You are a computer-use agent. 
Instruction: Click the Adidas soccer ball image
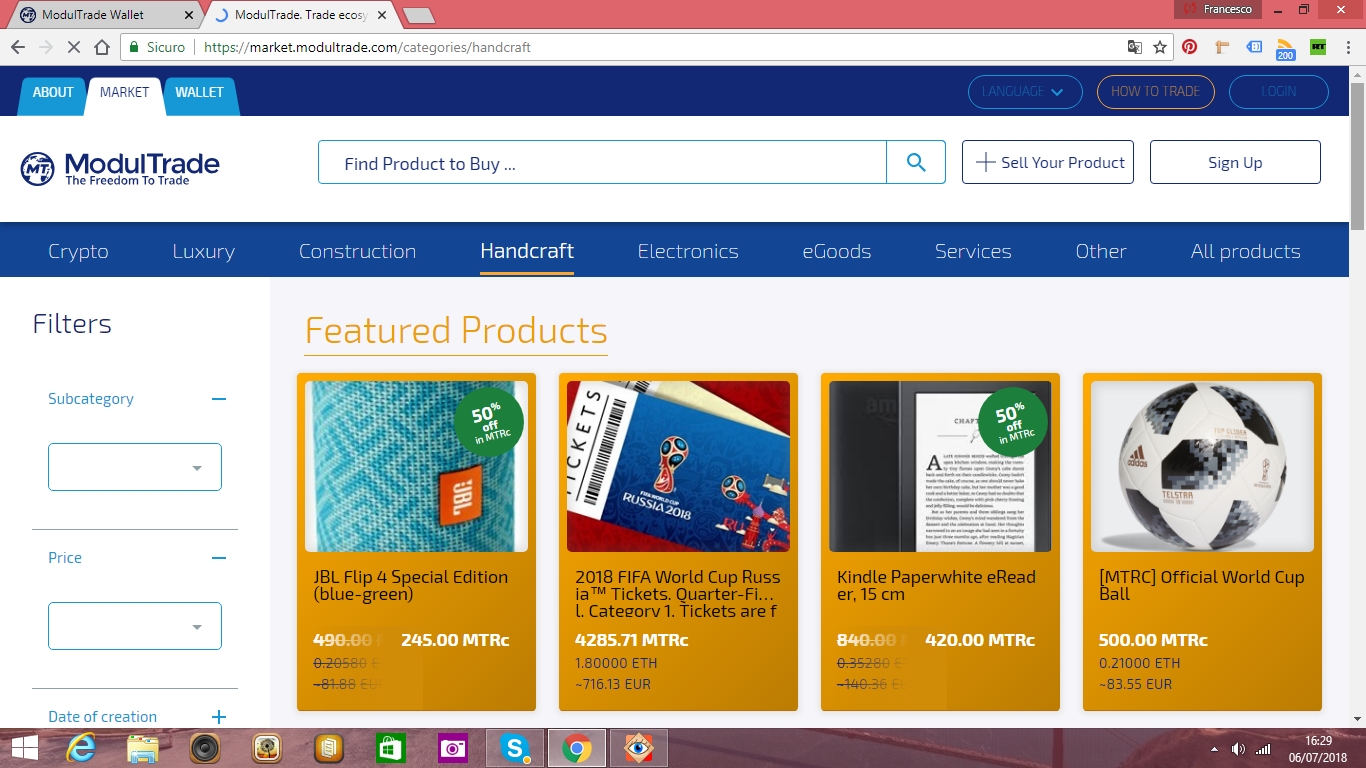click(x=1202, y=466)
